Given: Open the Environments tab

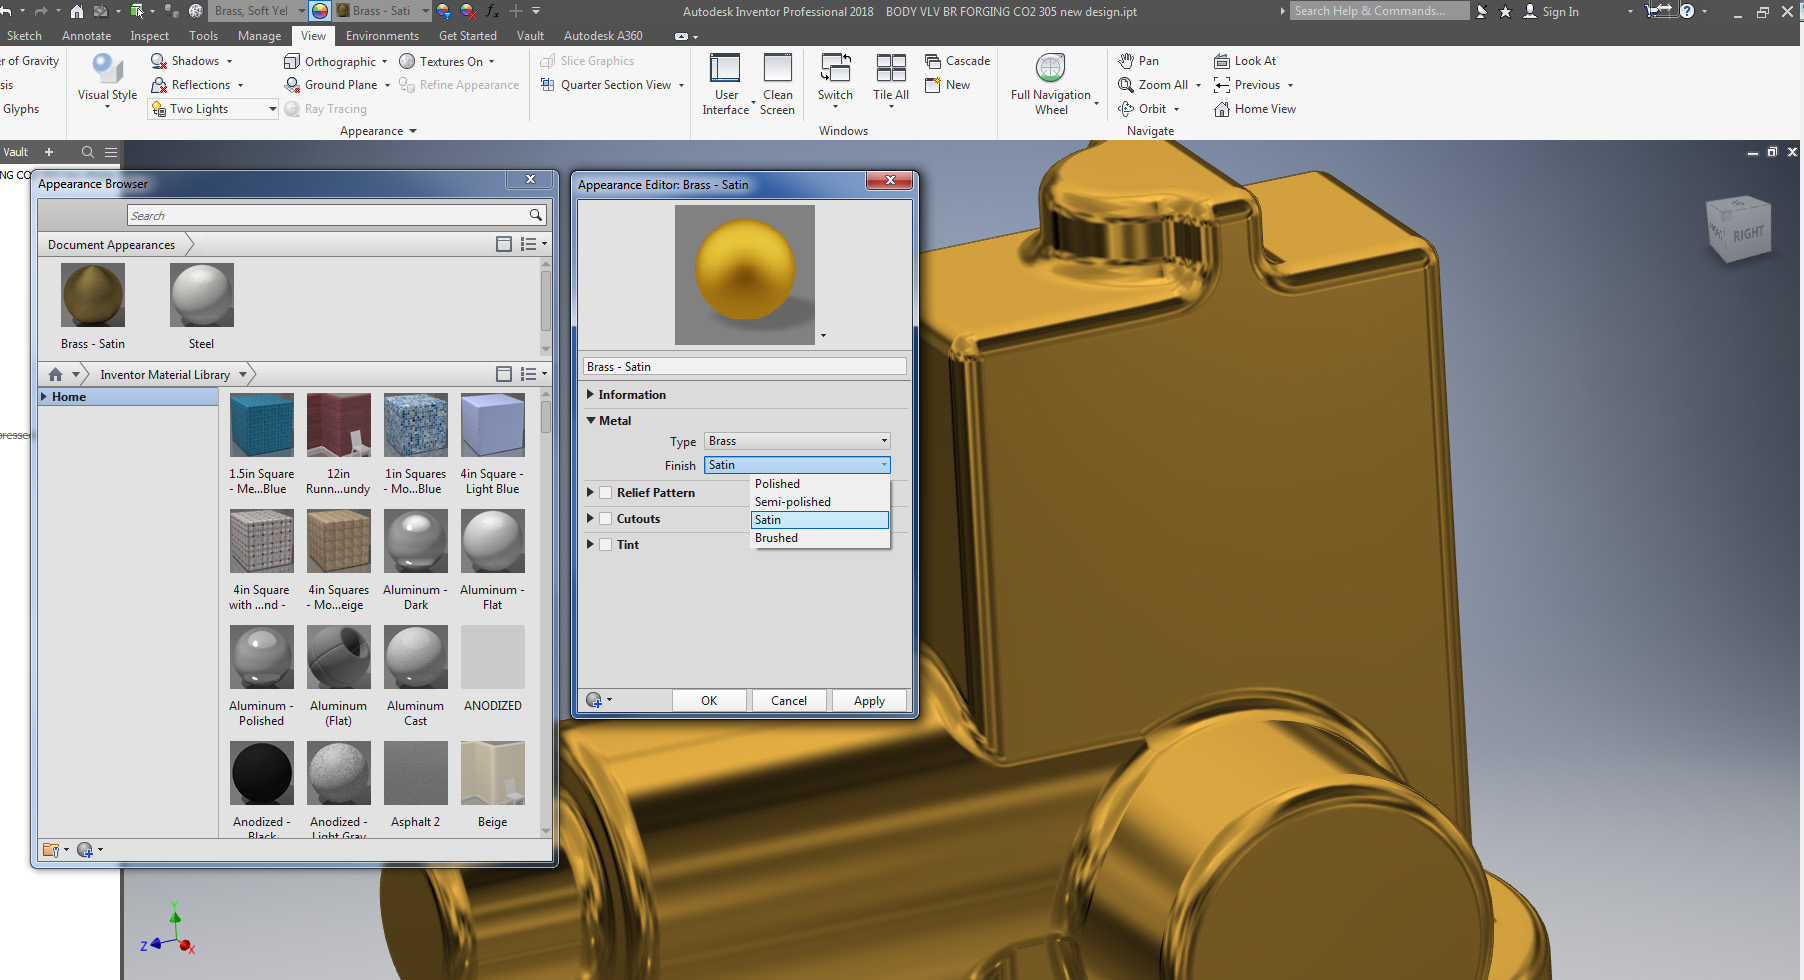Looking at the screenshot, I should (x=382, y=35).
